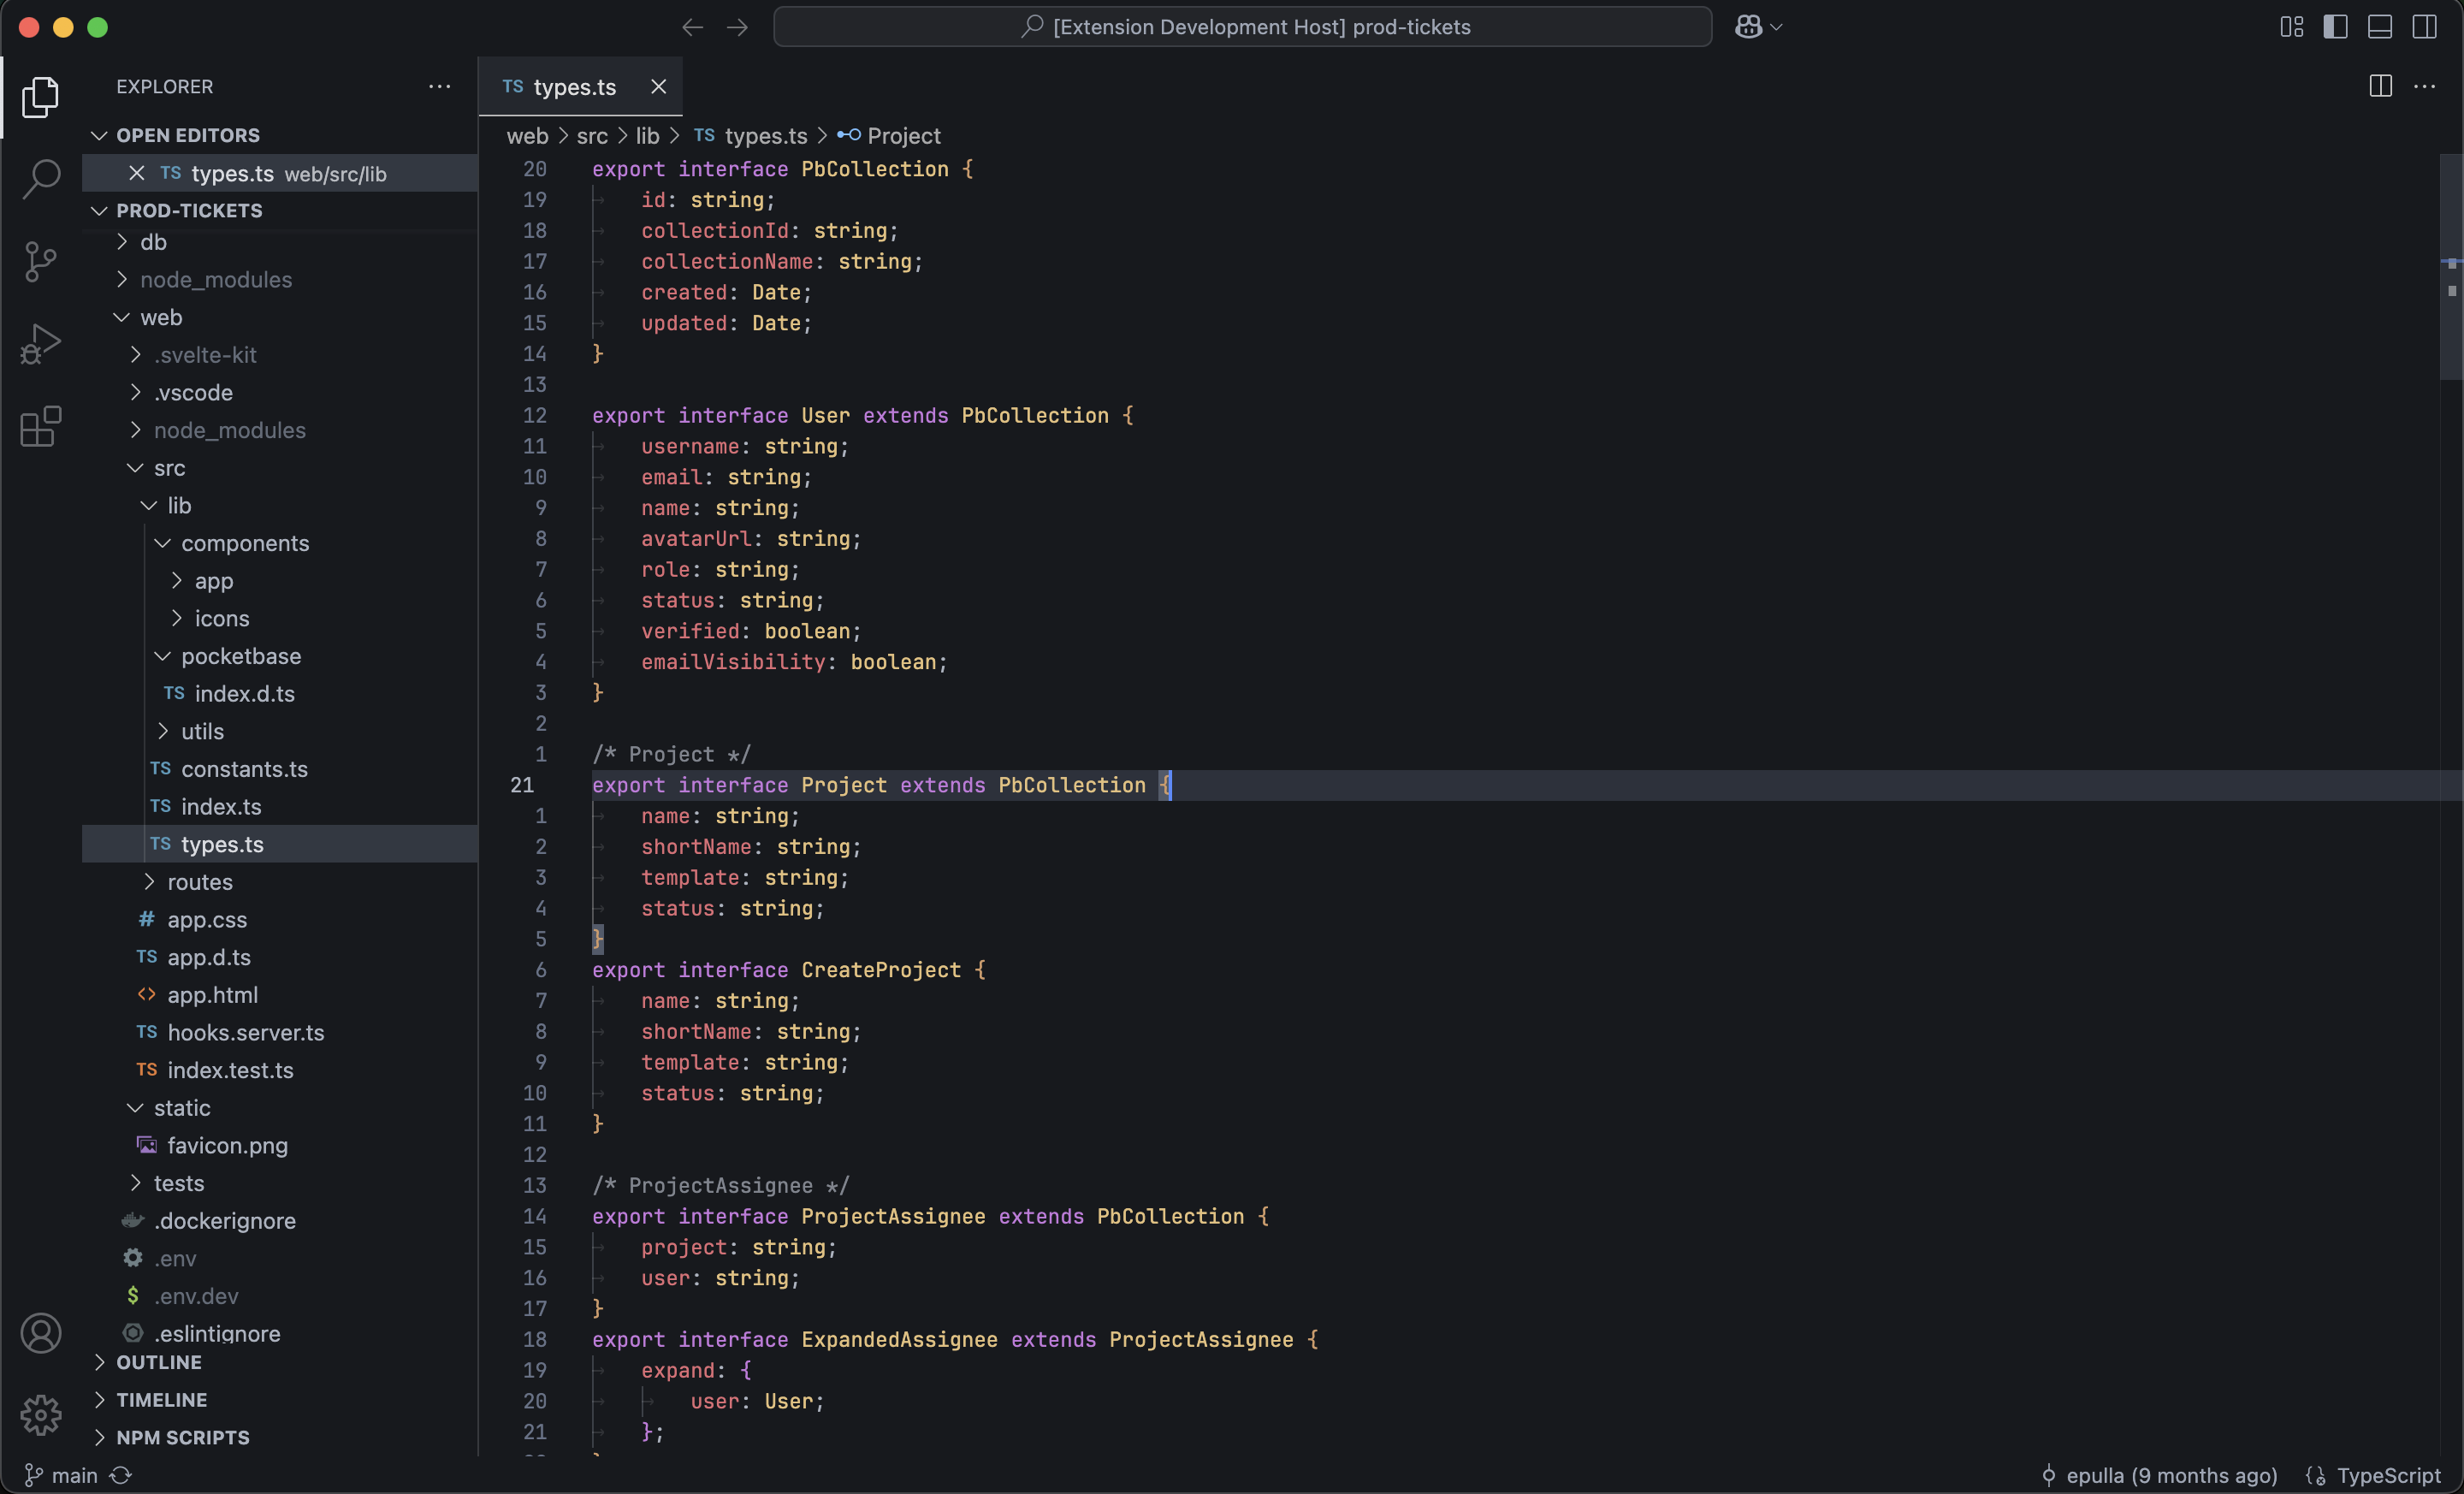Select the types.ts editor tab
This screenshot has height=1494, width=2464.
pos(574,87)
